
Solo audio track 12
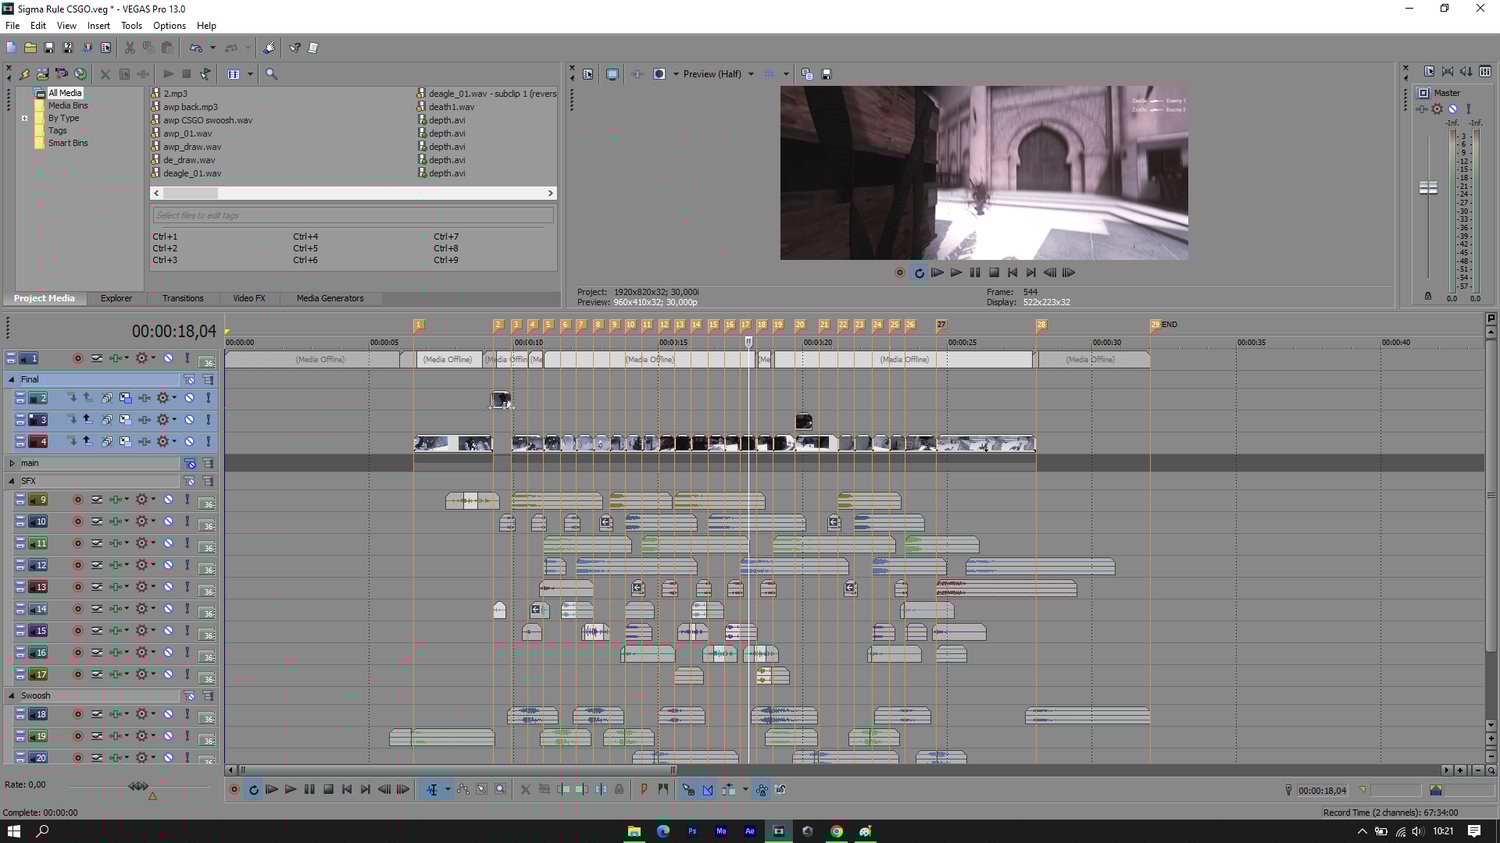pos(187,566)
